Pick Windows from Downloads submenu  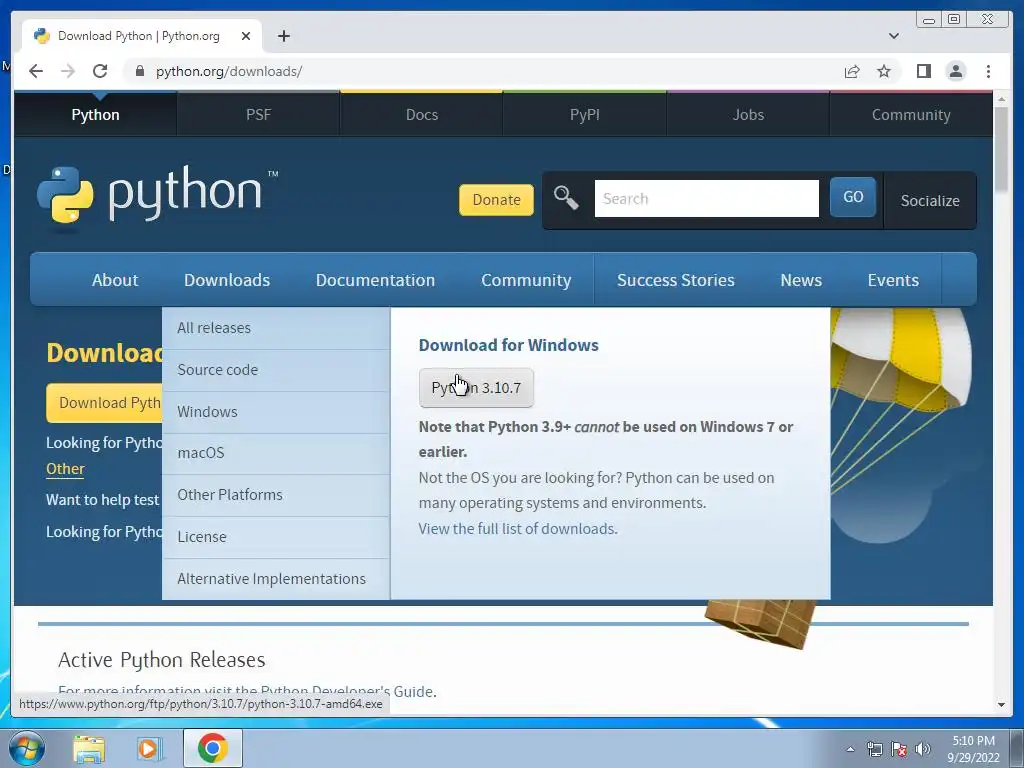tap(276, 411)
